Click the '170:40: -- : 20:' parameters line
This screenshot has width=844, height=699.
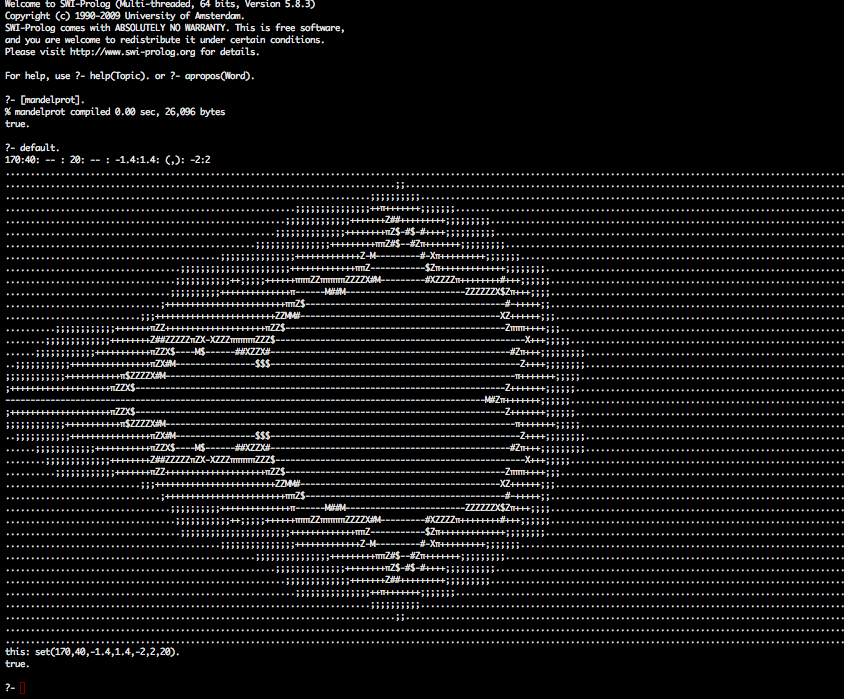pyautogui.click(x=108, y=160)
